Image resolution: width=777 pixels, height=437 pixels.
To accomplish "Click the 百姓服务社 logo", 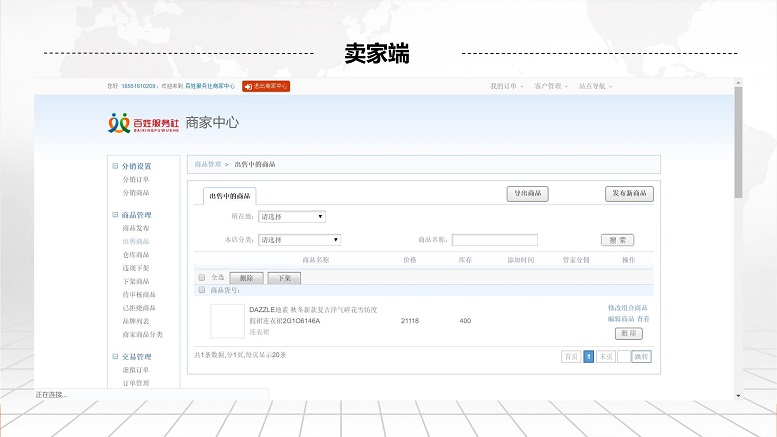I will point(144,123).
